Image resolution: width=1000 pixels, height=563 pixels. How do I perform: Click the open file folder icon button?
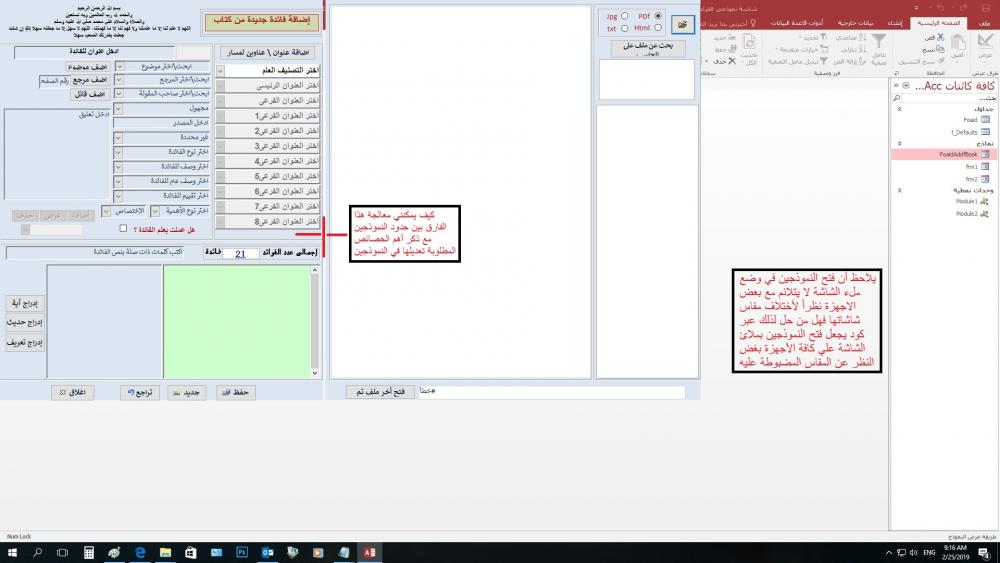point(682,24)
